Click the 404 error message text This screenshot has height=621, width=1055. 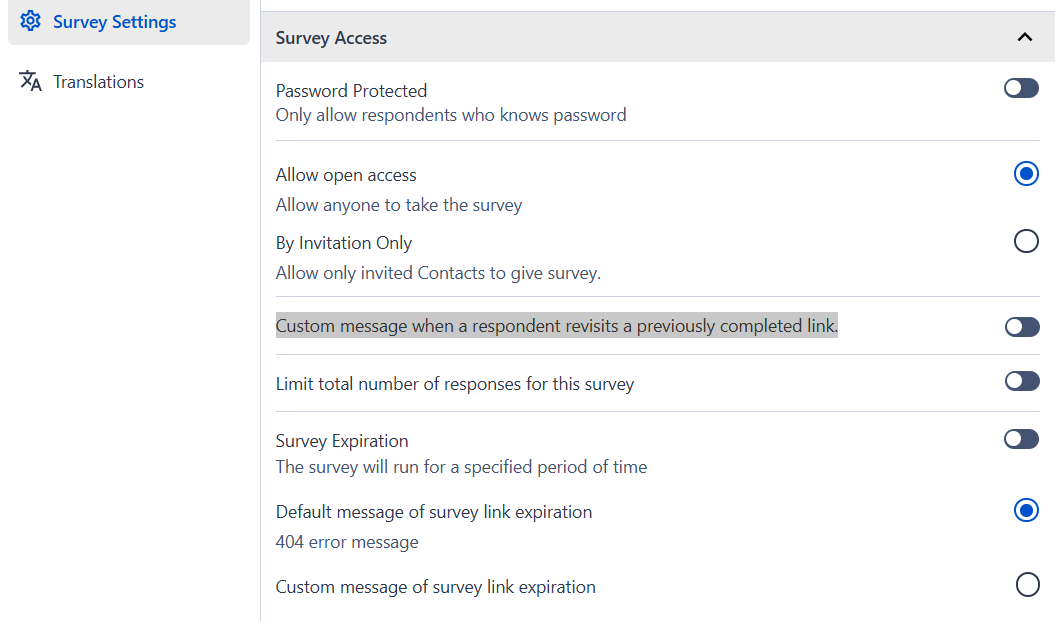pos(347,542)
